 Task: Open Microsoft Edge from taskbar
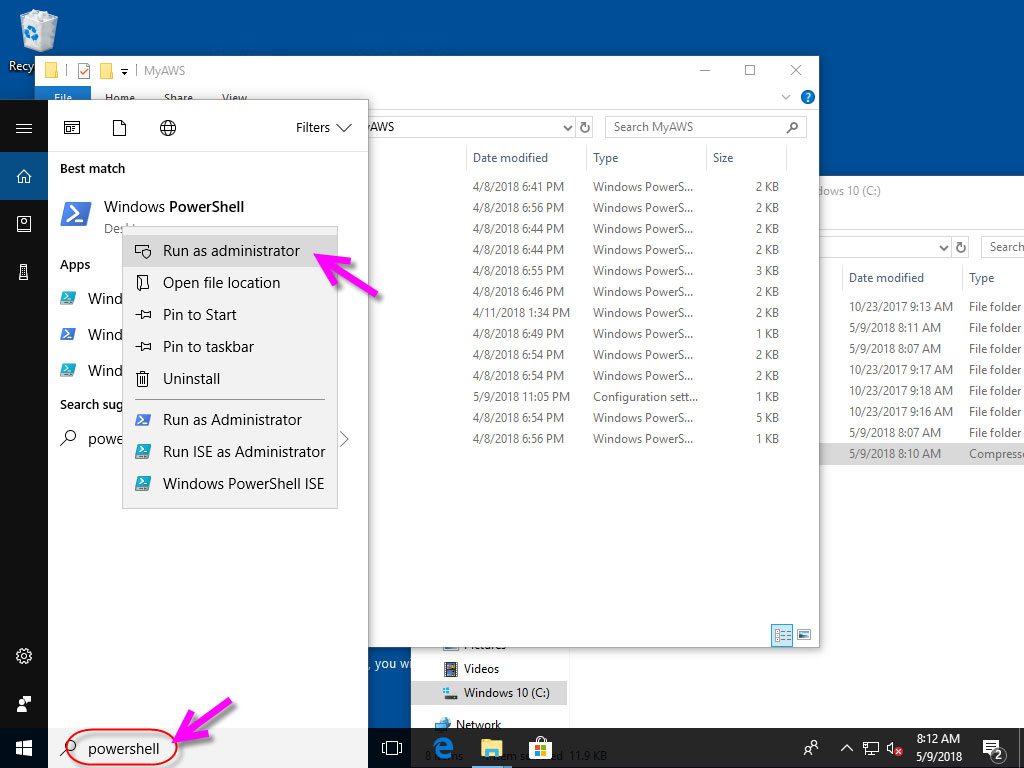coord(443,748)
